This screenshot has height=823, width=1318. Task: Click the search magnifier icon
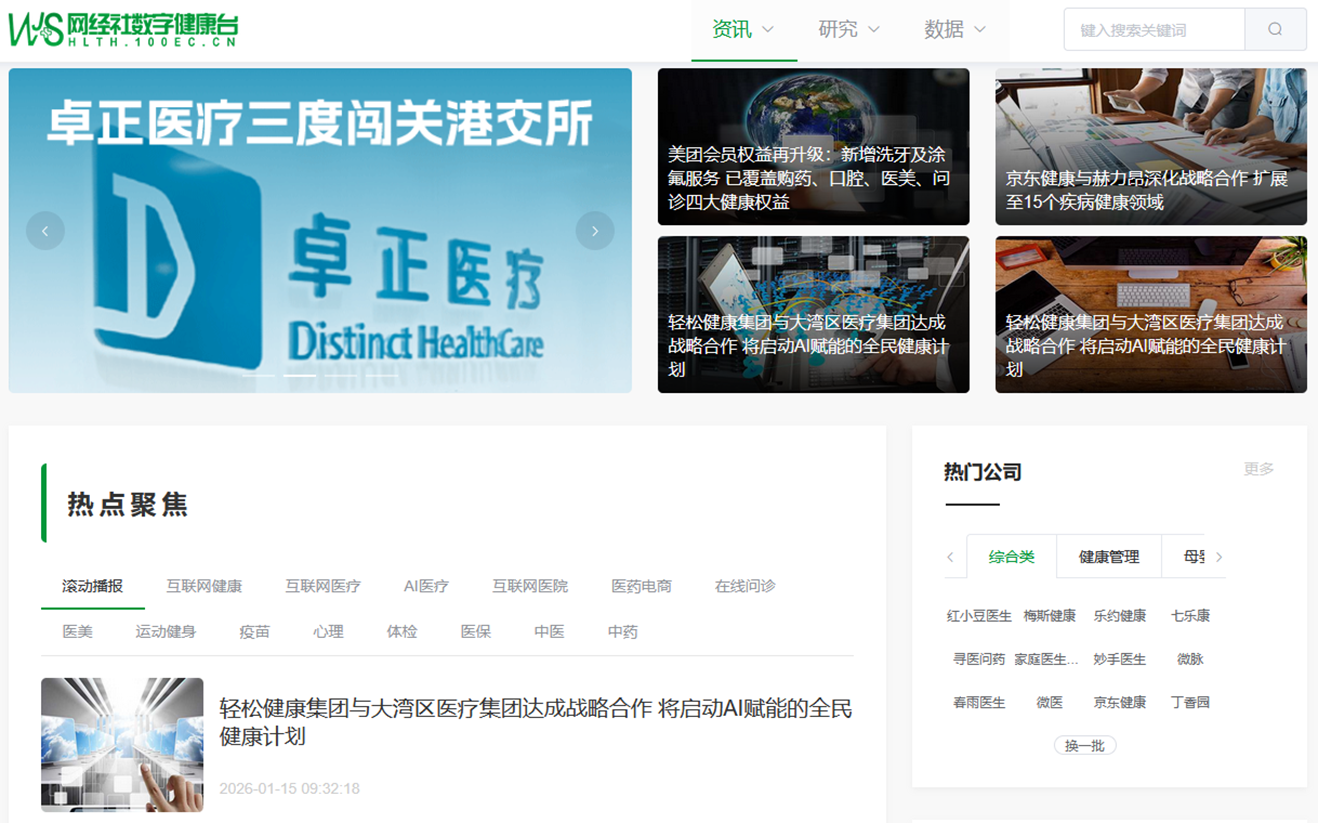[1276, 29]
